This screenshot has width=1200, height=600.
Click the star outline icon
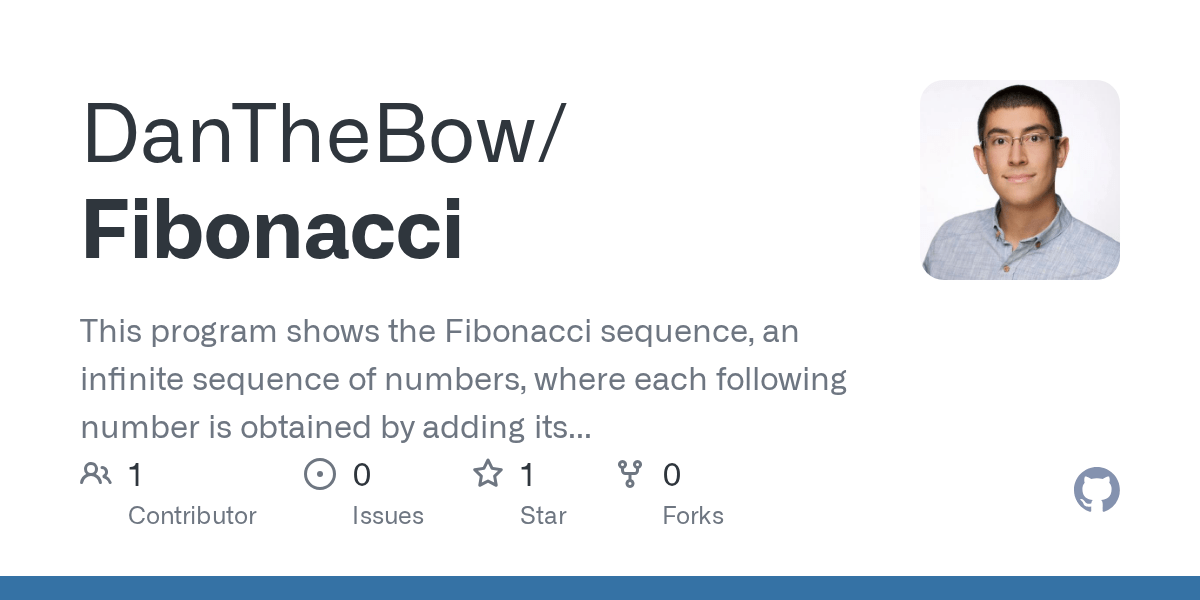click(488, 473)
